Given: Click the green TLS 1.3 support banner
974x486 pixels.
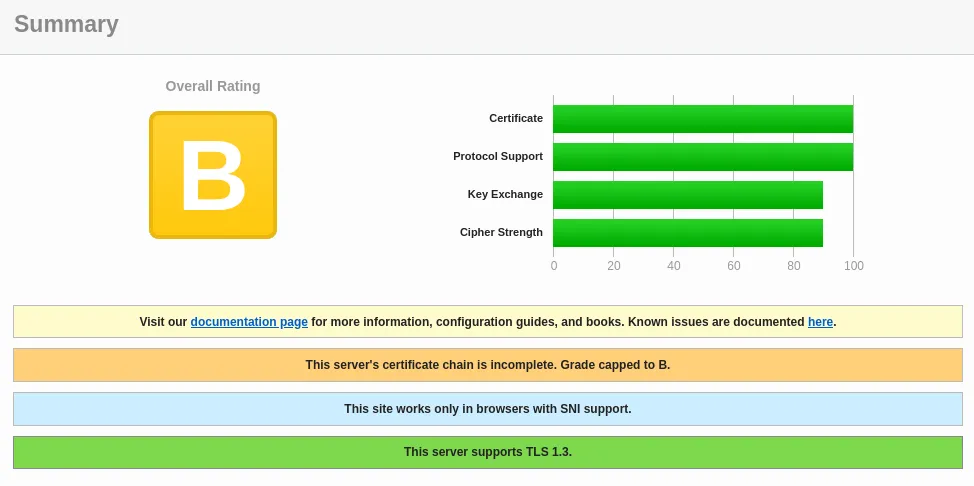Looking at the screenshot, I should [x=487, y=452].
